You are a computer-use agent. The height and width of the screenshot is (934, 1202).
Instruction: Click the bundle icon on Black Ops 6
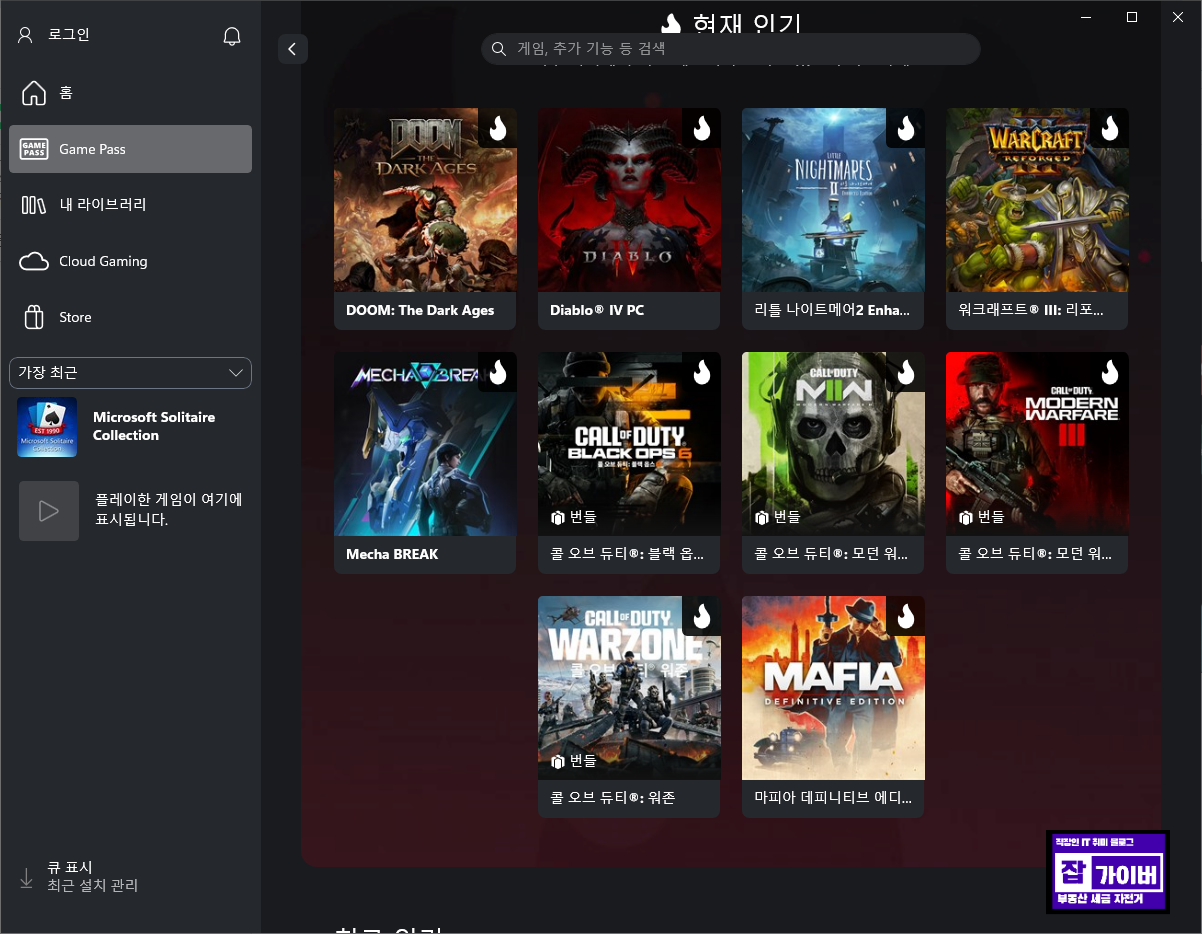pyautogui.click(x=558, y=518)
